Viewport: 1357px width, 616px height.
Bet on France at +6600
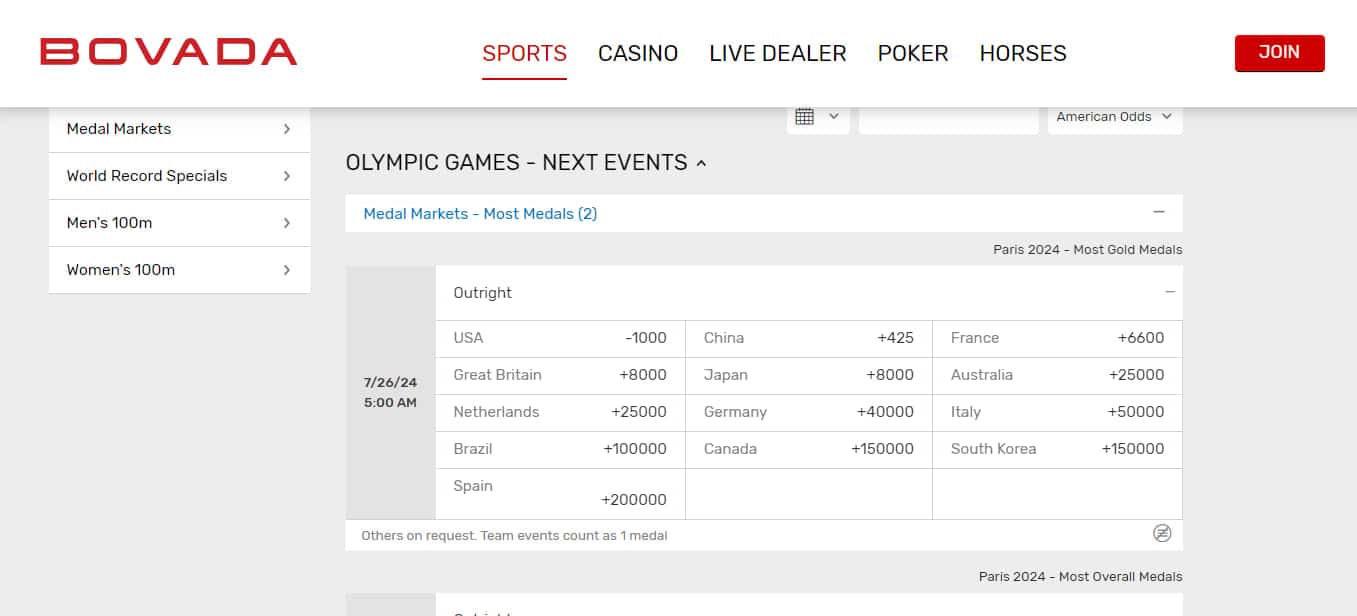point(1057,338)
